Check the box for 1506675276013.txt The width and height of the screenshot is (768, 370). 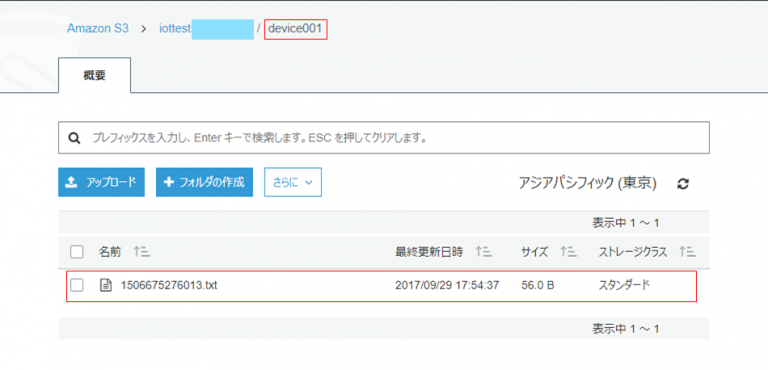tap(76, 285)
